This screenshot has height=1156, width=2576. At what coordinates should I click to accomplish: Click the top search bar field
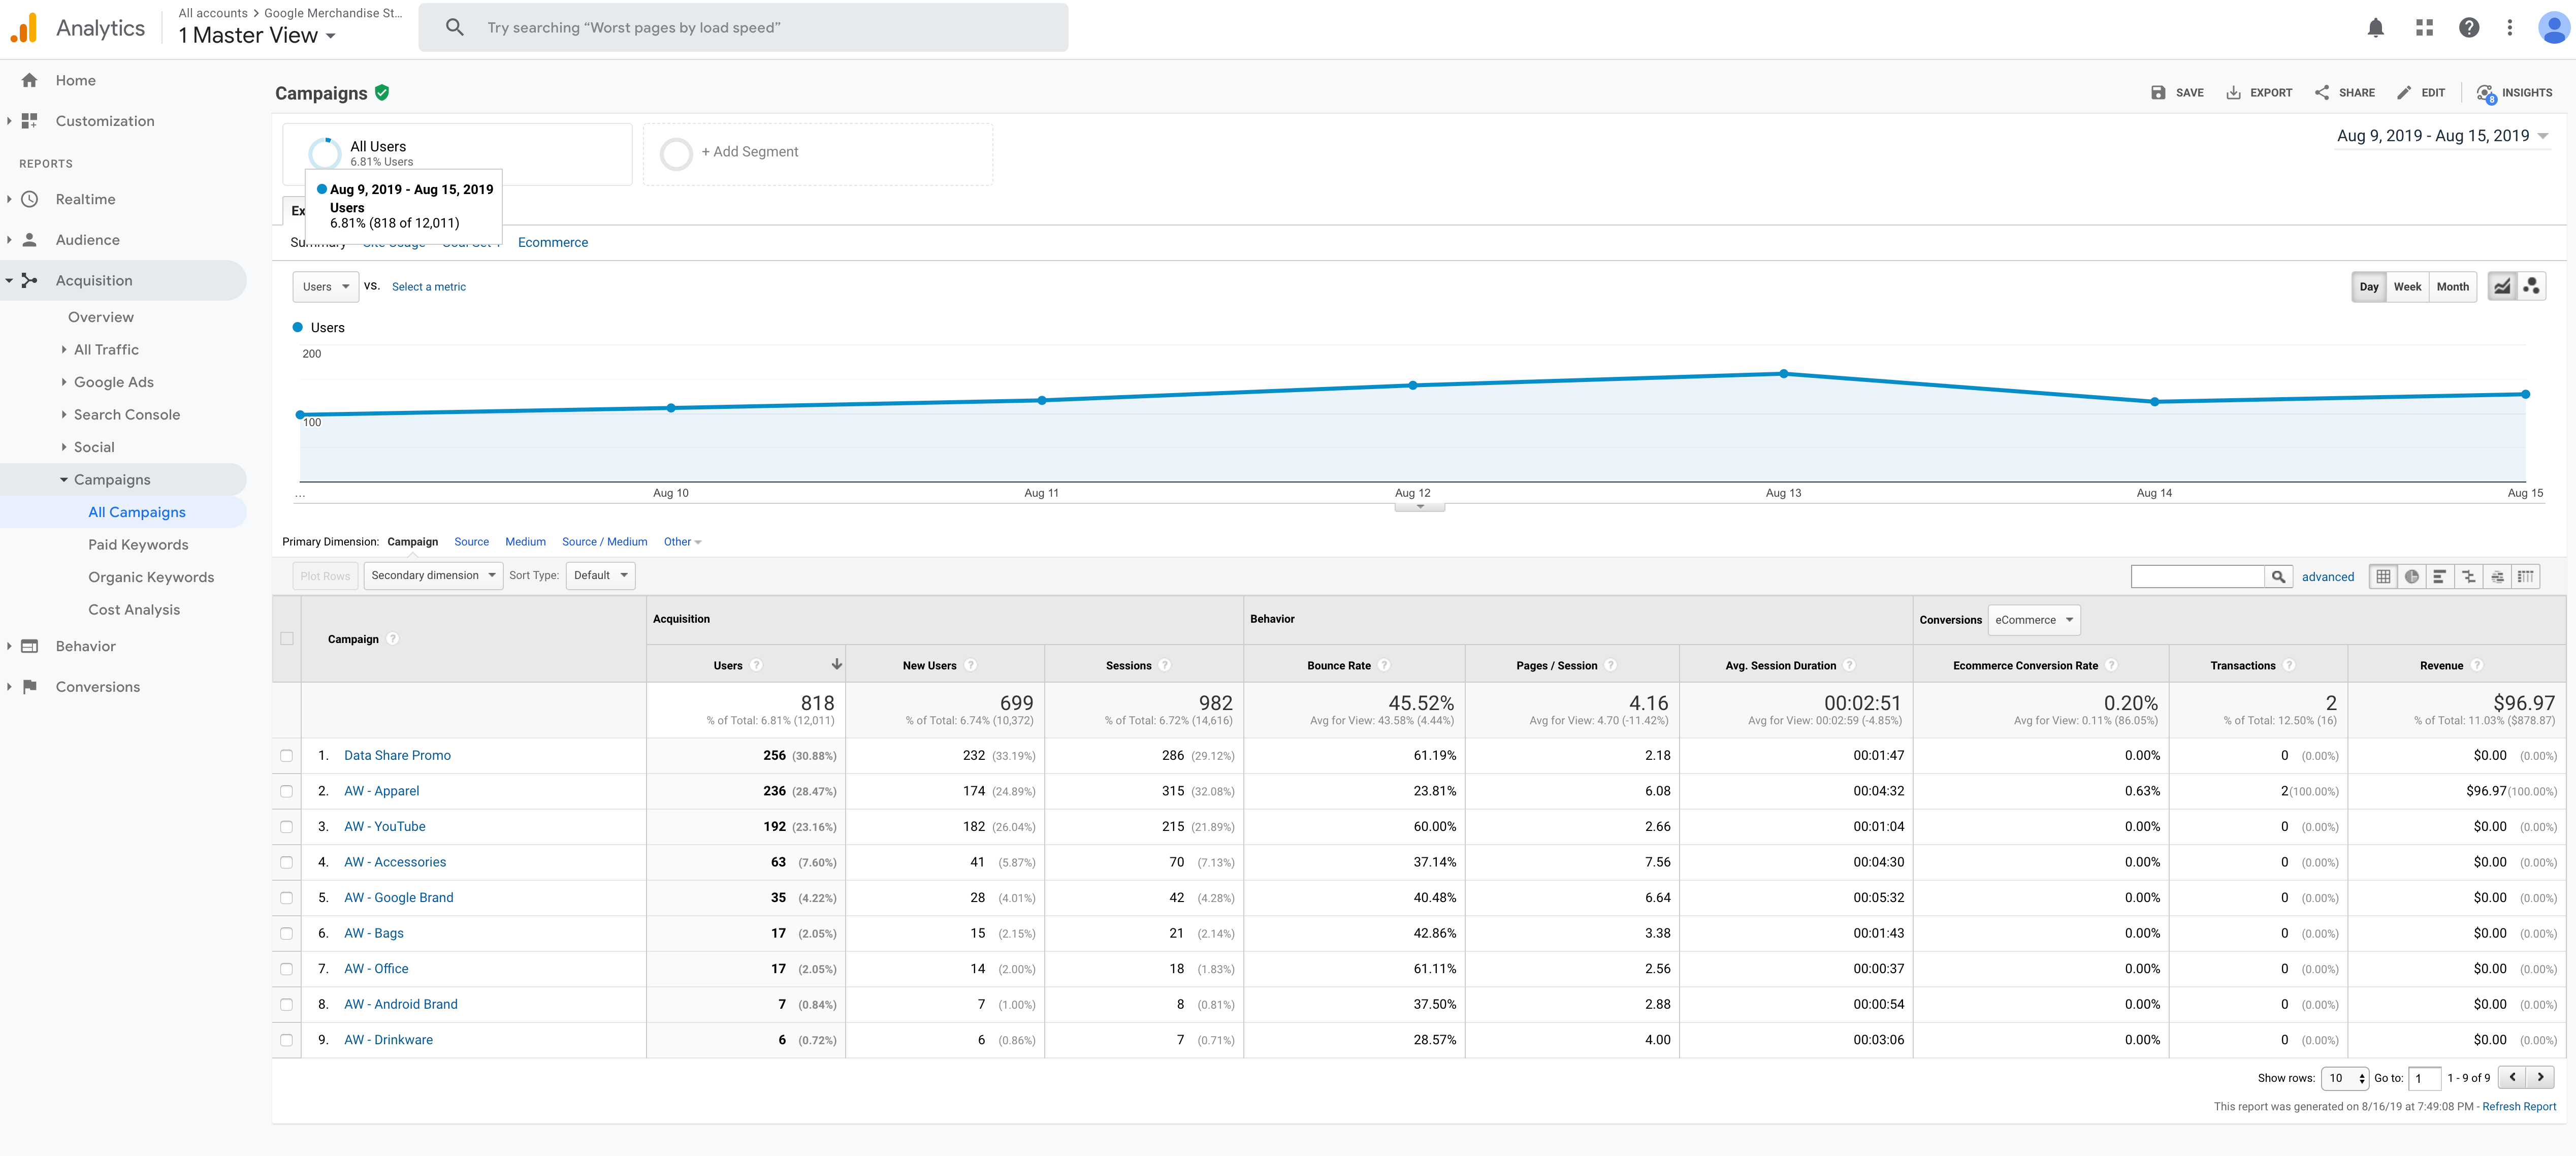(x=742, y=28)
